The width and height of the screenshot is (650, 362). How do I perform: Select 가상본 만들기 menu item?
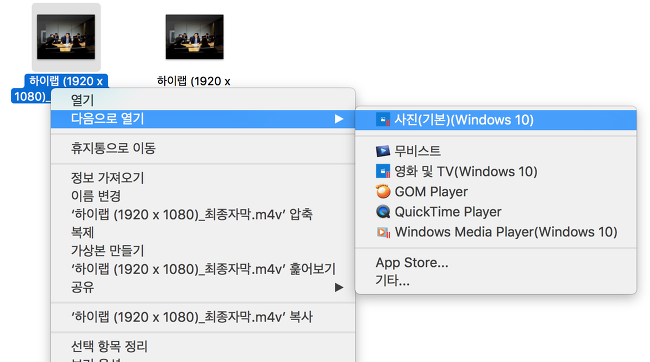(x=203, y=250)
